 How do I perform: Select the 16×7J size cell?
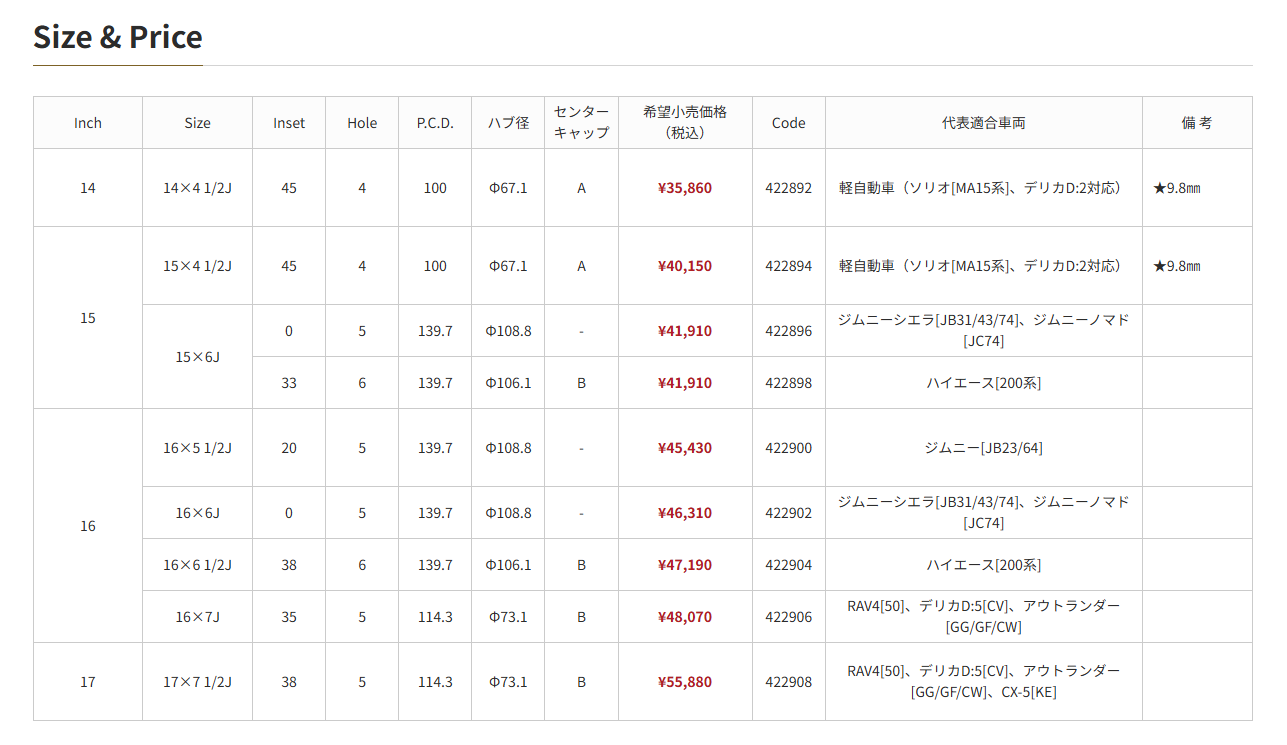click(x=198, y=617)
